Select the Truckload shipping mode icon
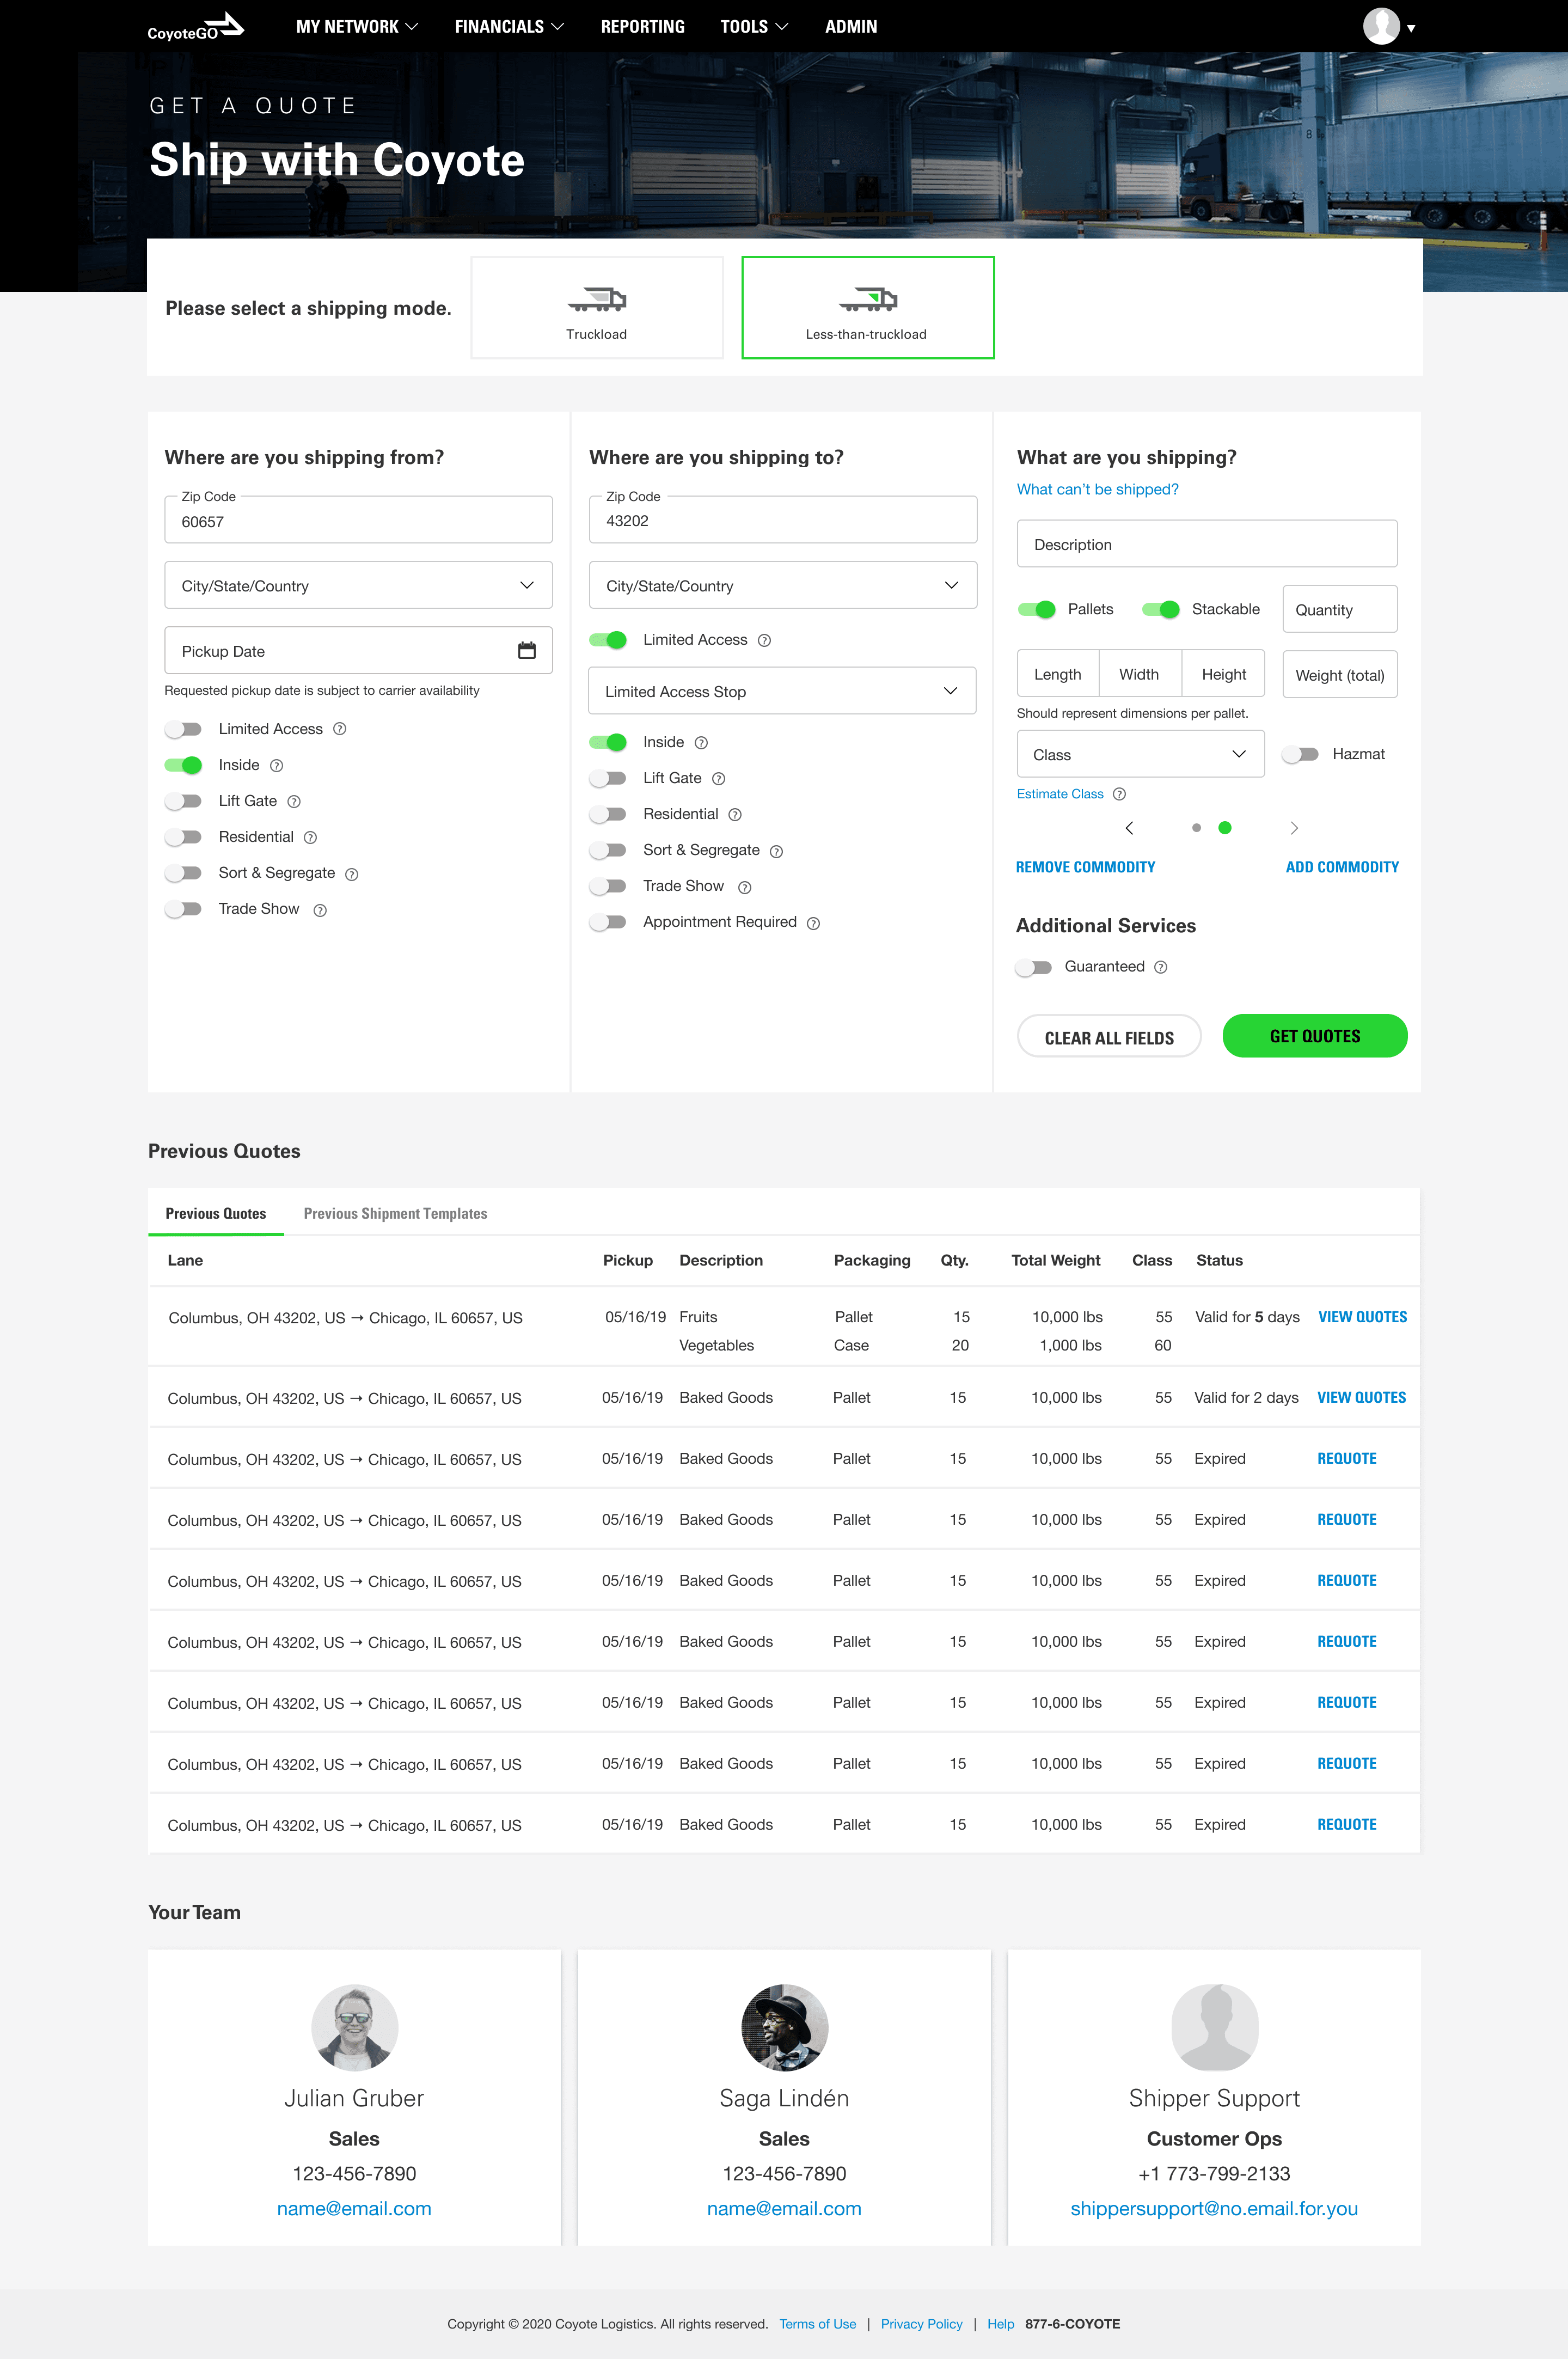The image size is (1568, 2359). coord(596,299)
